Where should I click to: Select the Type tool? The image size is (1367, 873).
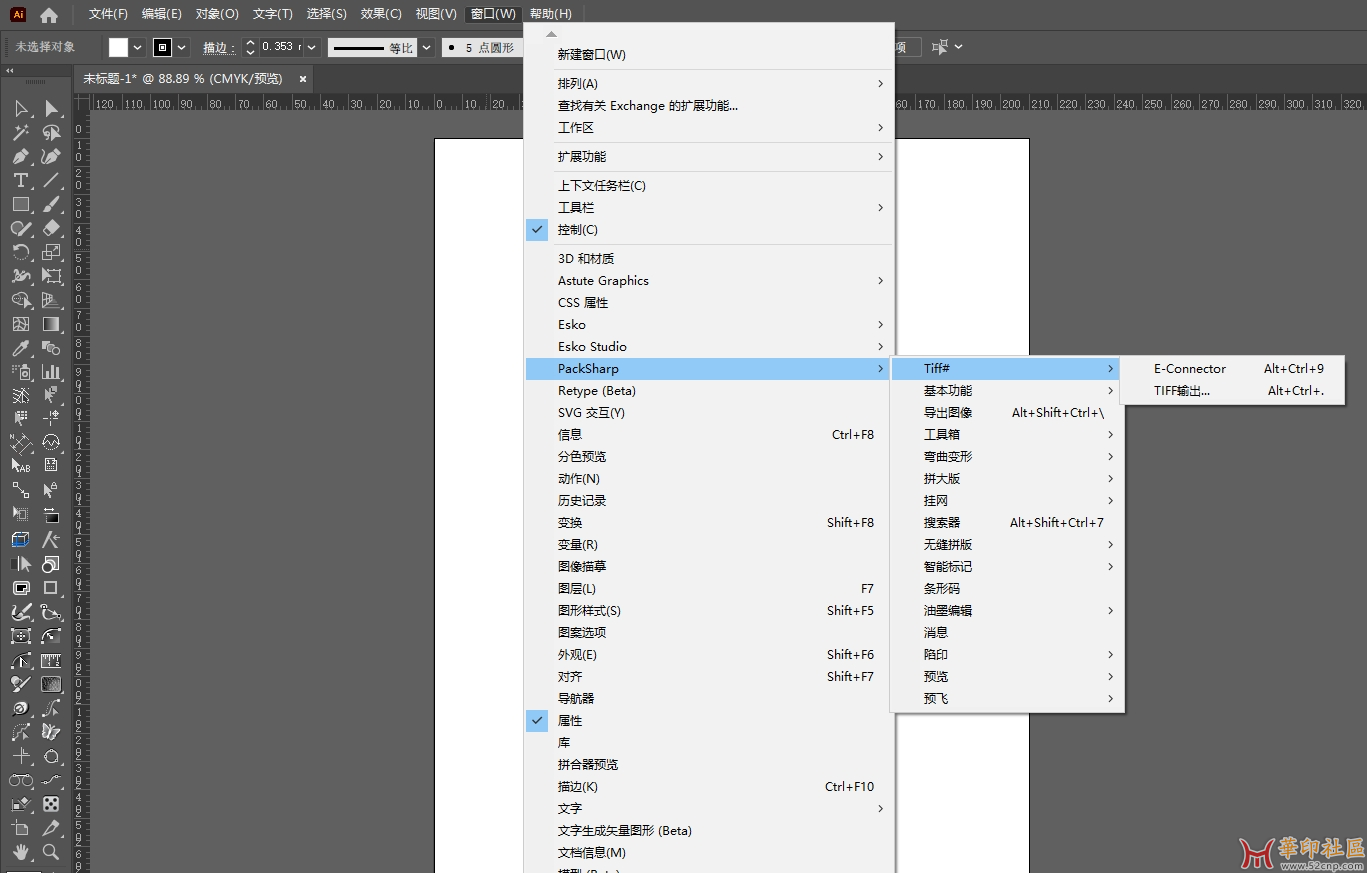pyautogui.click(x=20, y=180)
